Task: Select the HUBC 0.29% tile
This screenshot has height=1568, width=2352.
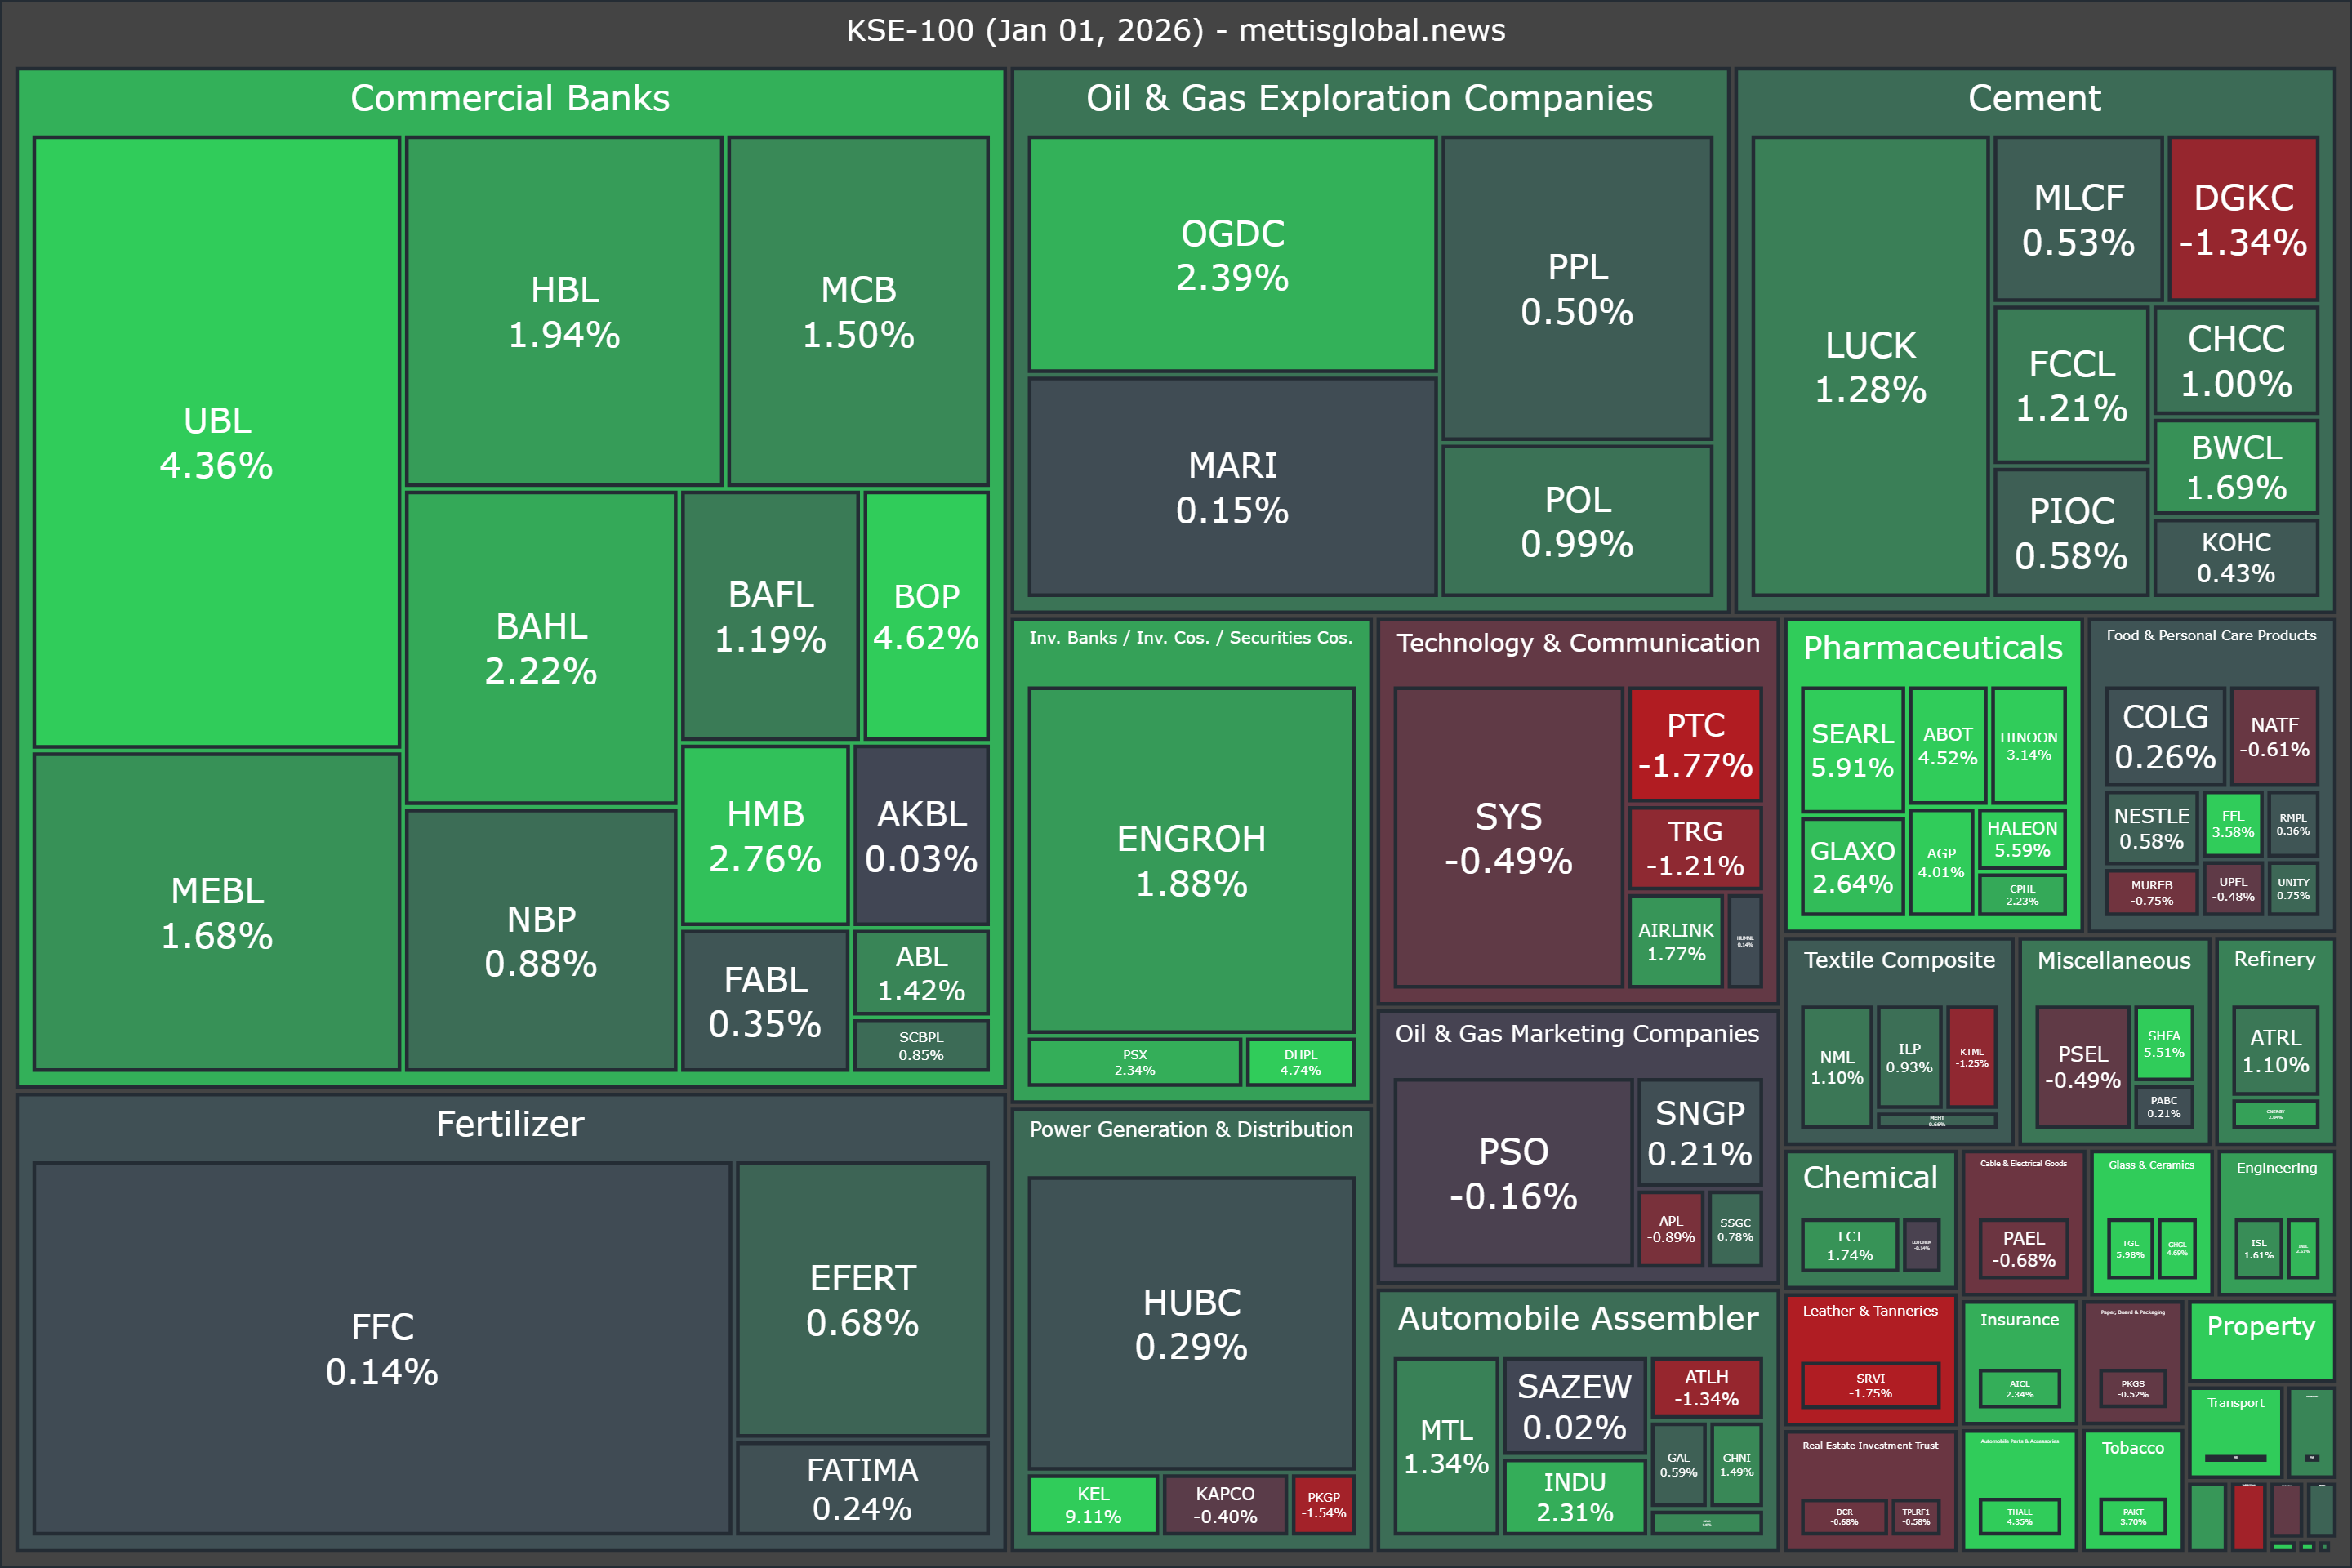Action: click(x=1191, y=1322)
